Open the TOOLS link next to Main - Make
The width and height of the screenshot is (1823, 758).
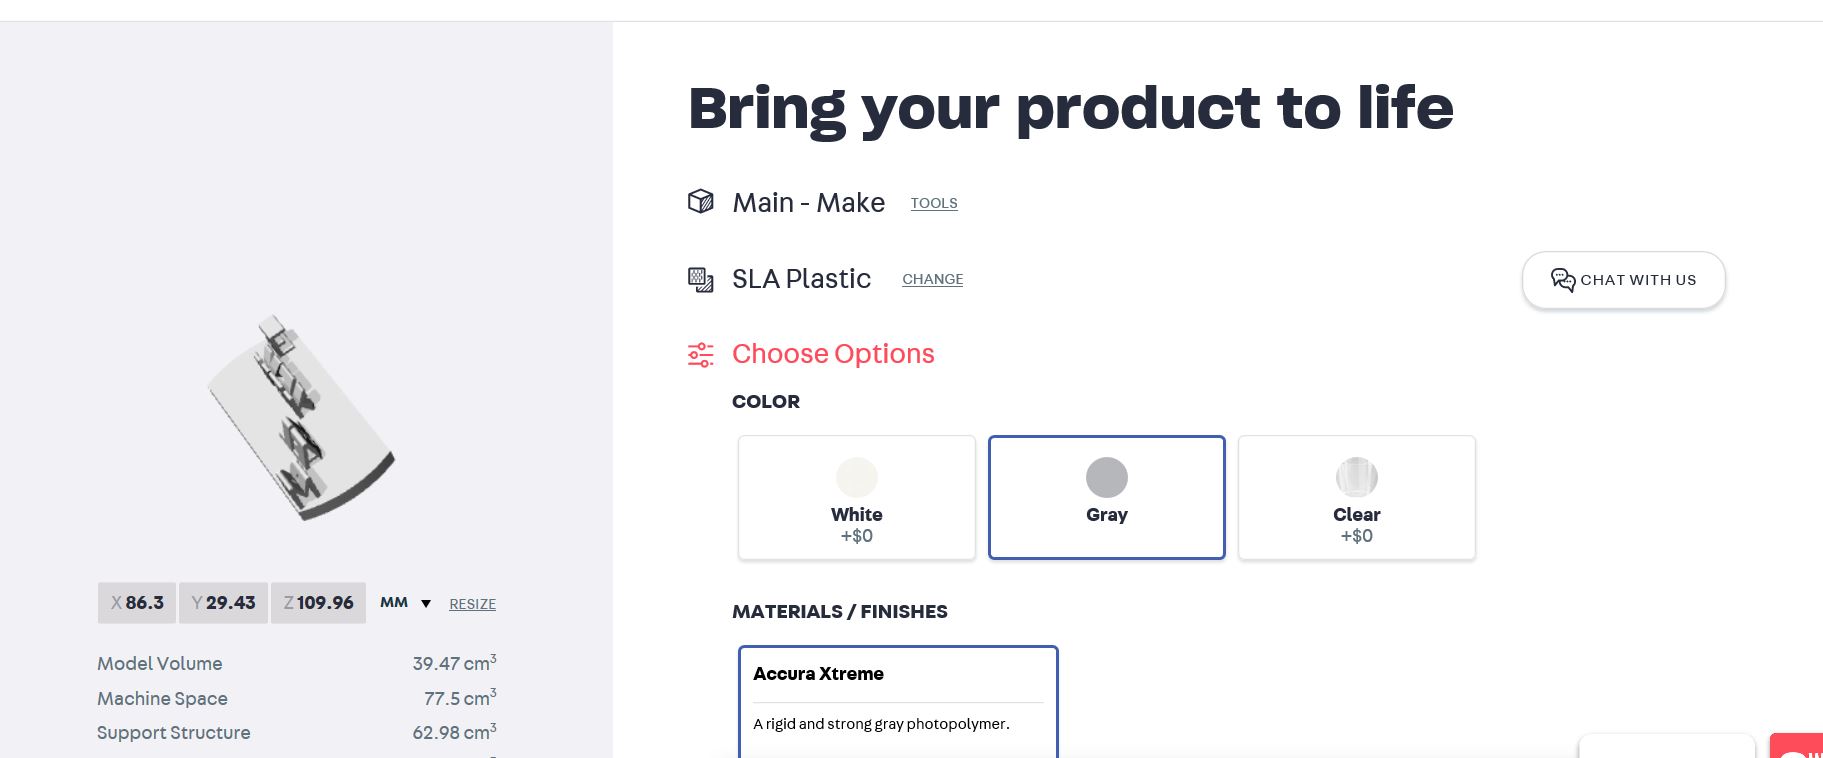[934, 203]
